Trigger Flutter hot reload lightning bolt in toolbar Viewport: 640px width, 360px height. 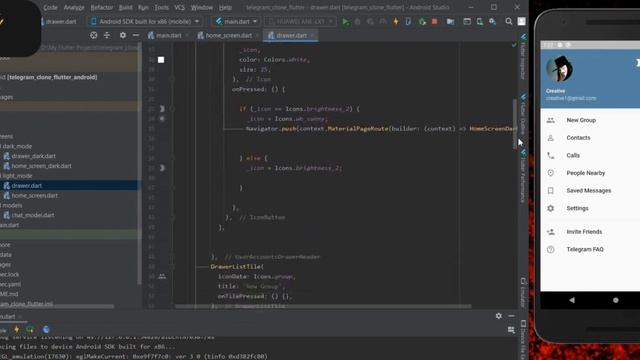(396, 21)
